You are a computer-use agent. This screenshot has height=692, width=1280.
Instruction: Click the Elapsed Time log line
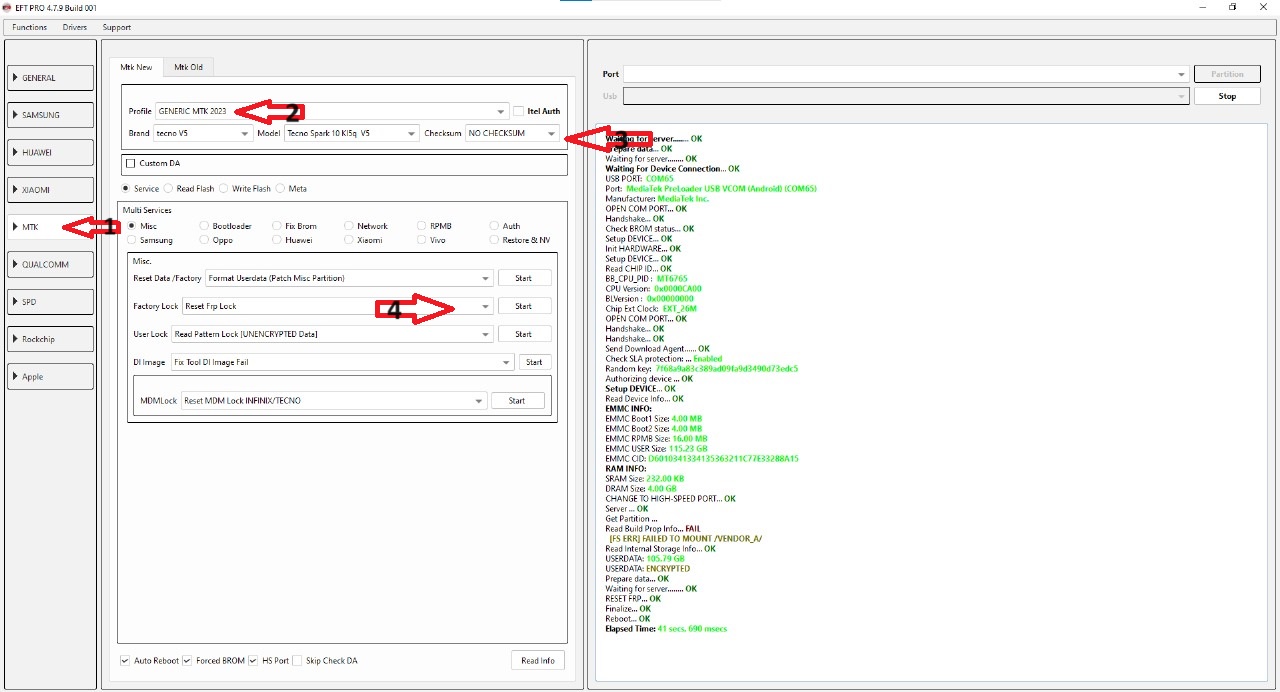[x=666, y=629]
